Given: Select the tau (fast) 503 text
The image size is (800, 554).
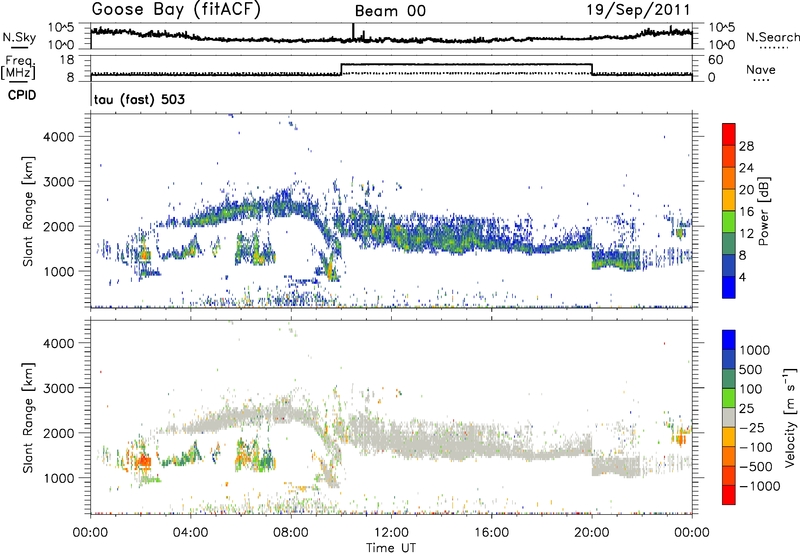Looking at the screenshot, I should [139, 99].
